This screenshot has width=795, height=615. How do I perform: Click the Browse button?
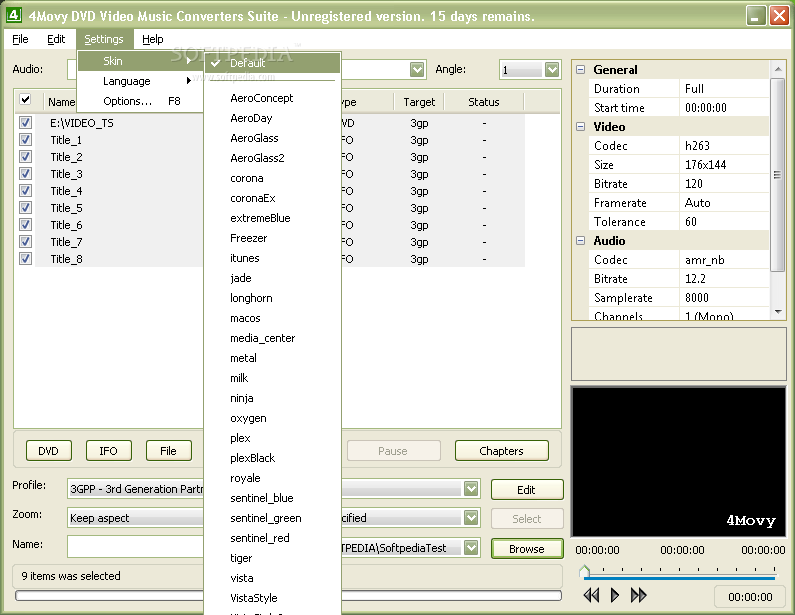(527, 549)
